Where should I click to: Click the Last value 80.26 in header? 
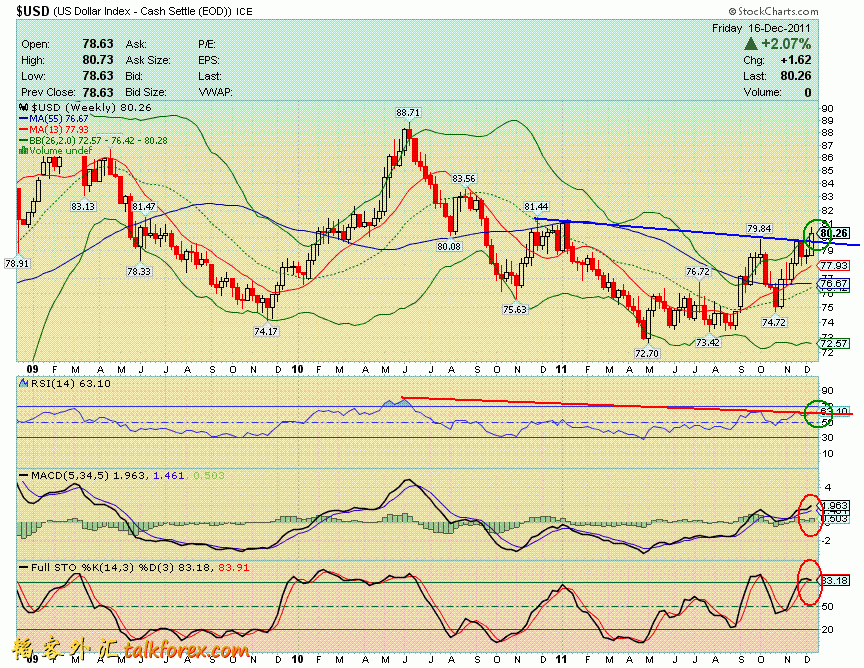click(796, 76)
